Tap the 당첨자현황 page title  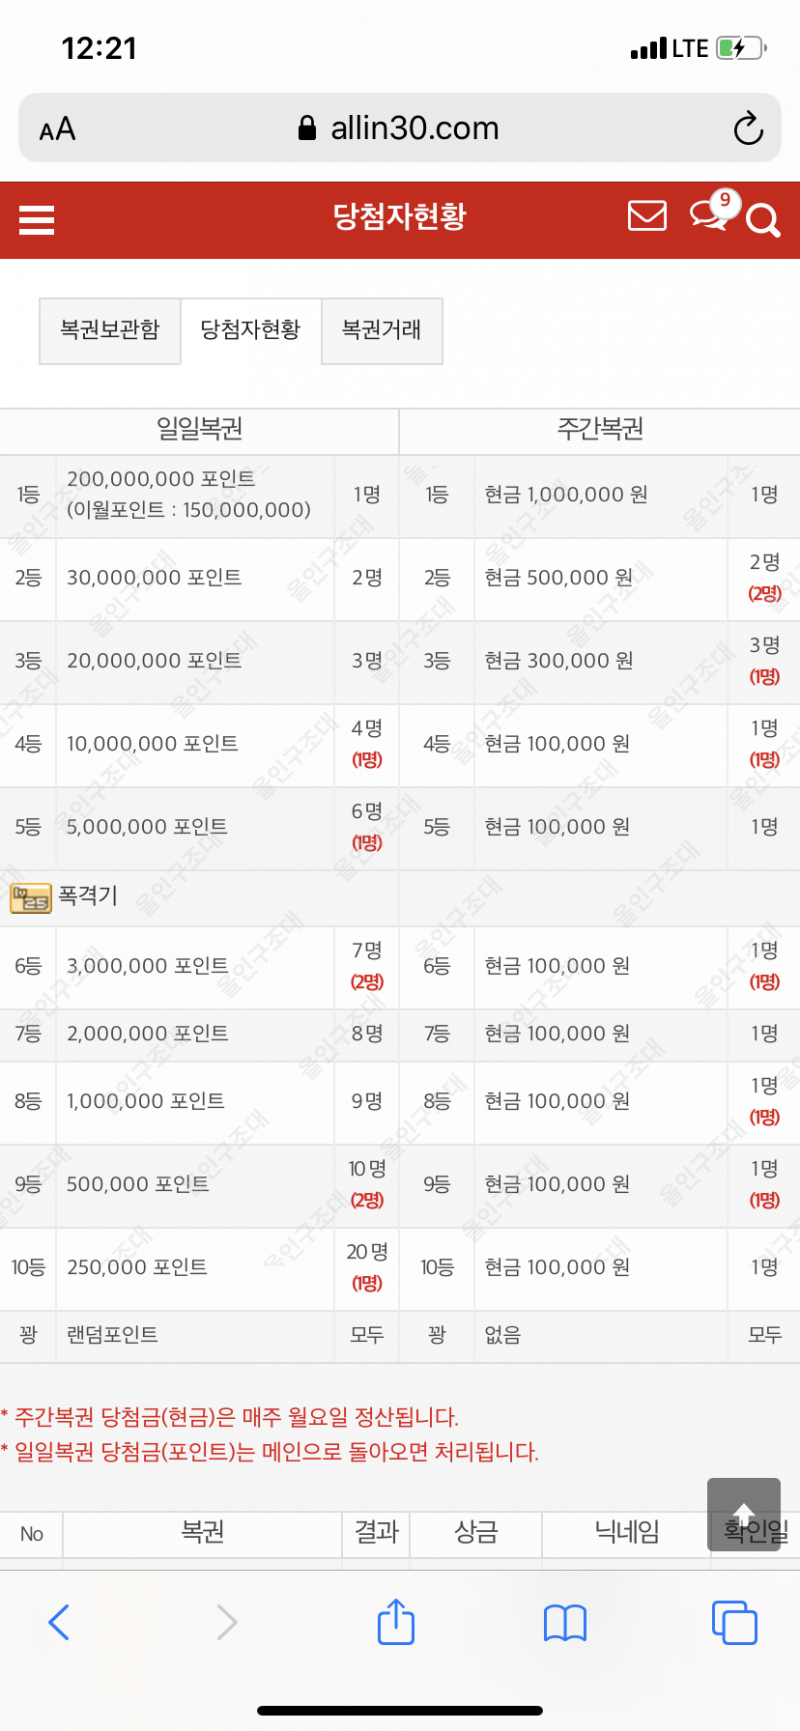400,217
